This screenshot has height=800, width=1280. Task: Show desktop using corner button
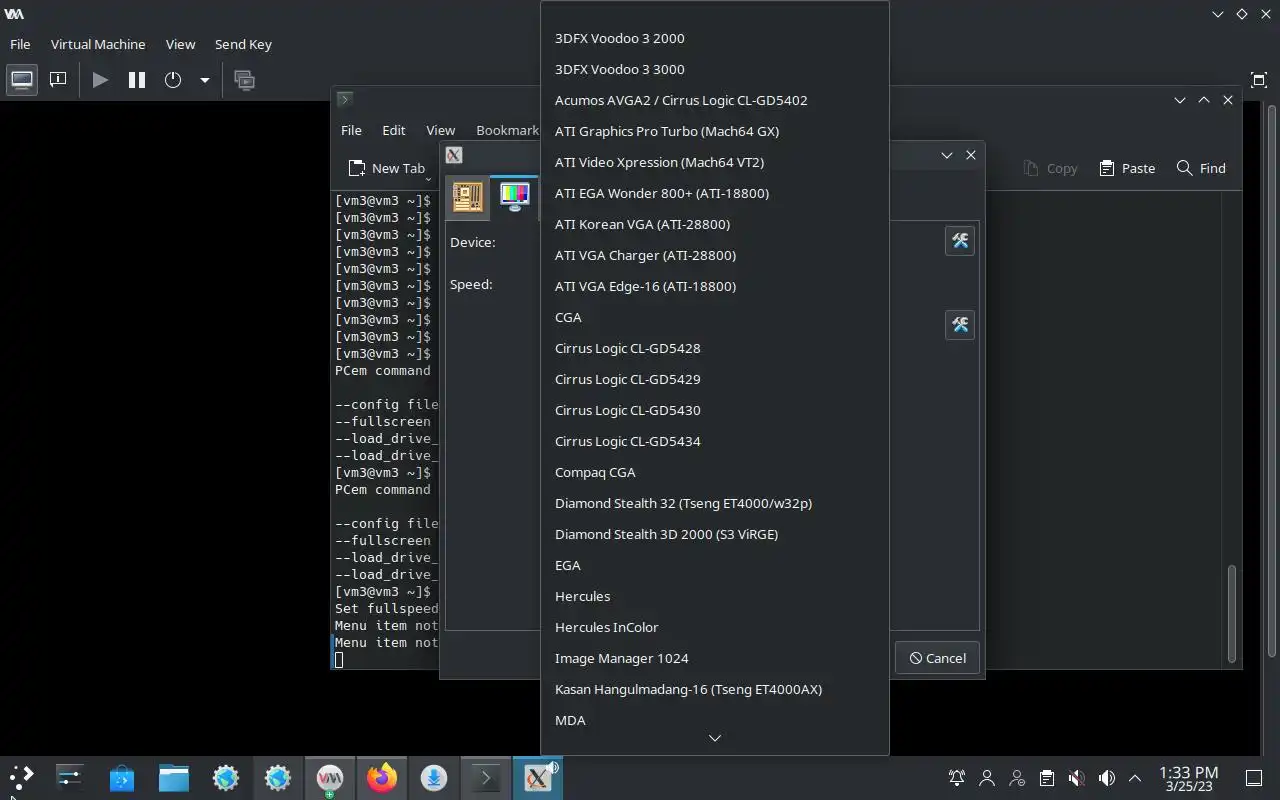[x=1254, y=778]
